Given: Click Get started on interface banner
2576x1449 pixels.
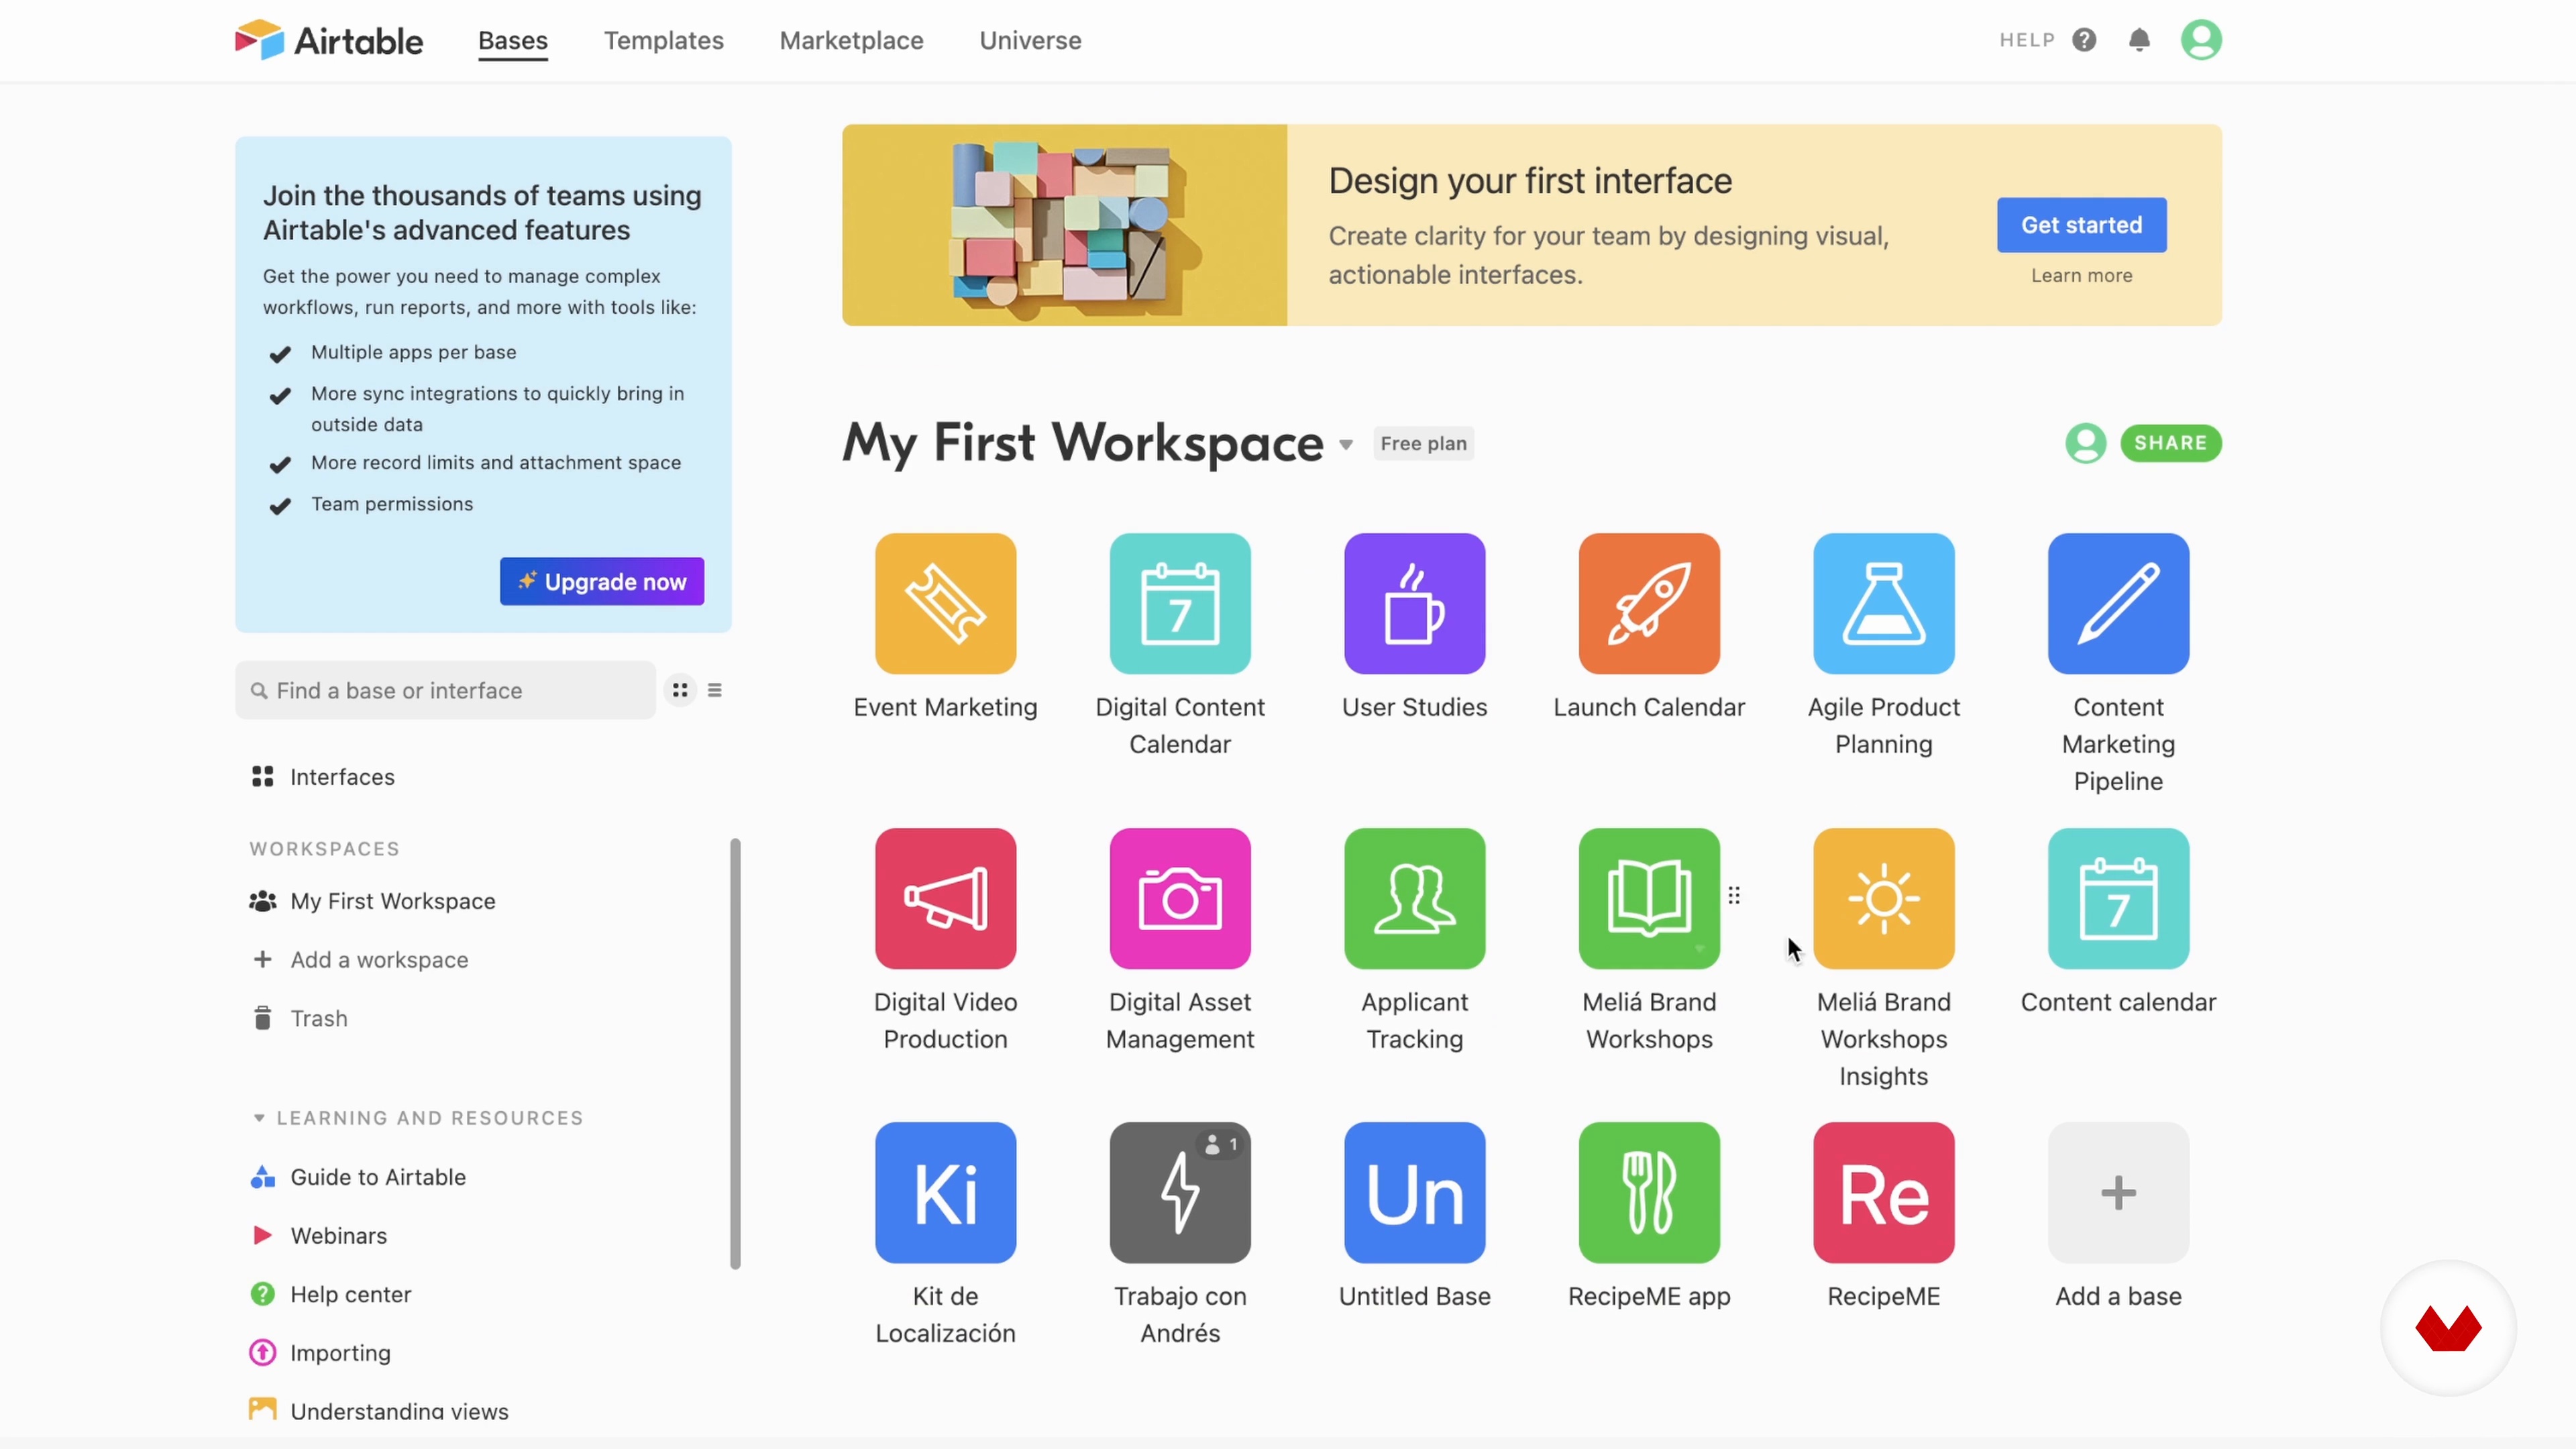Looking at the screenshot, I should 2082,225.
